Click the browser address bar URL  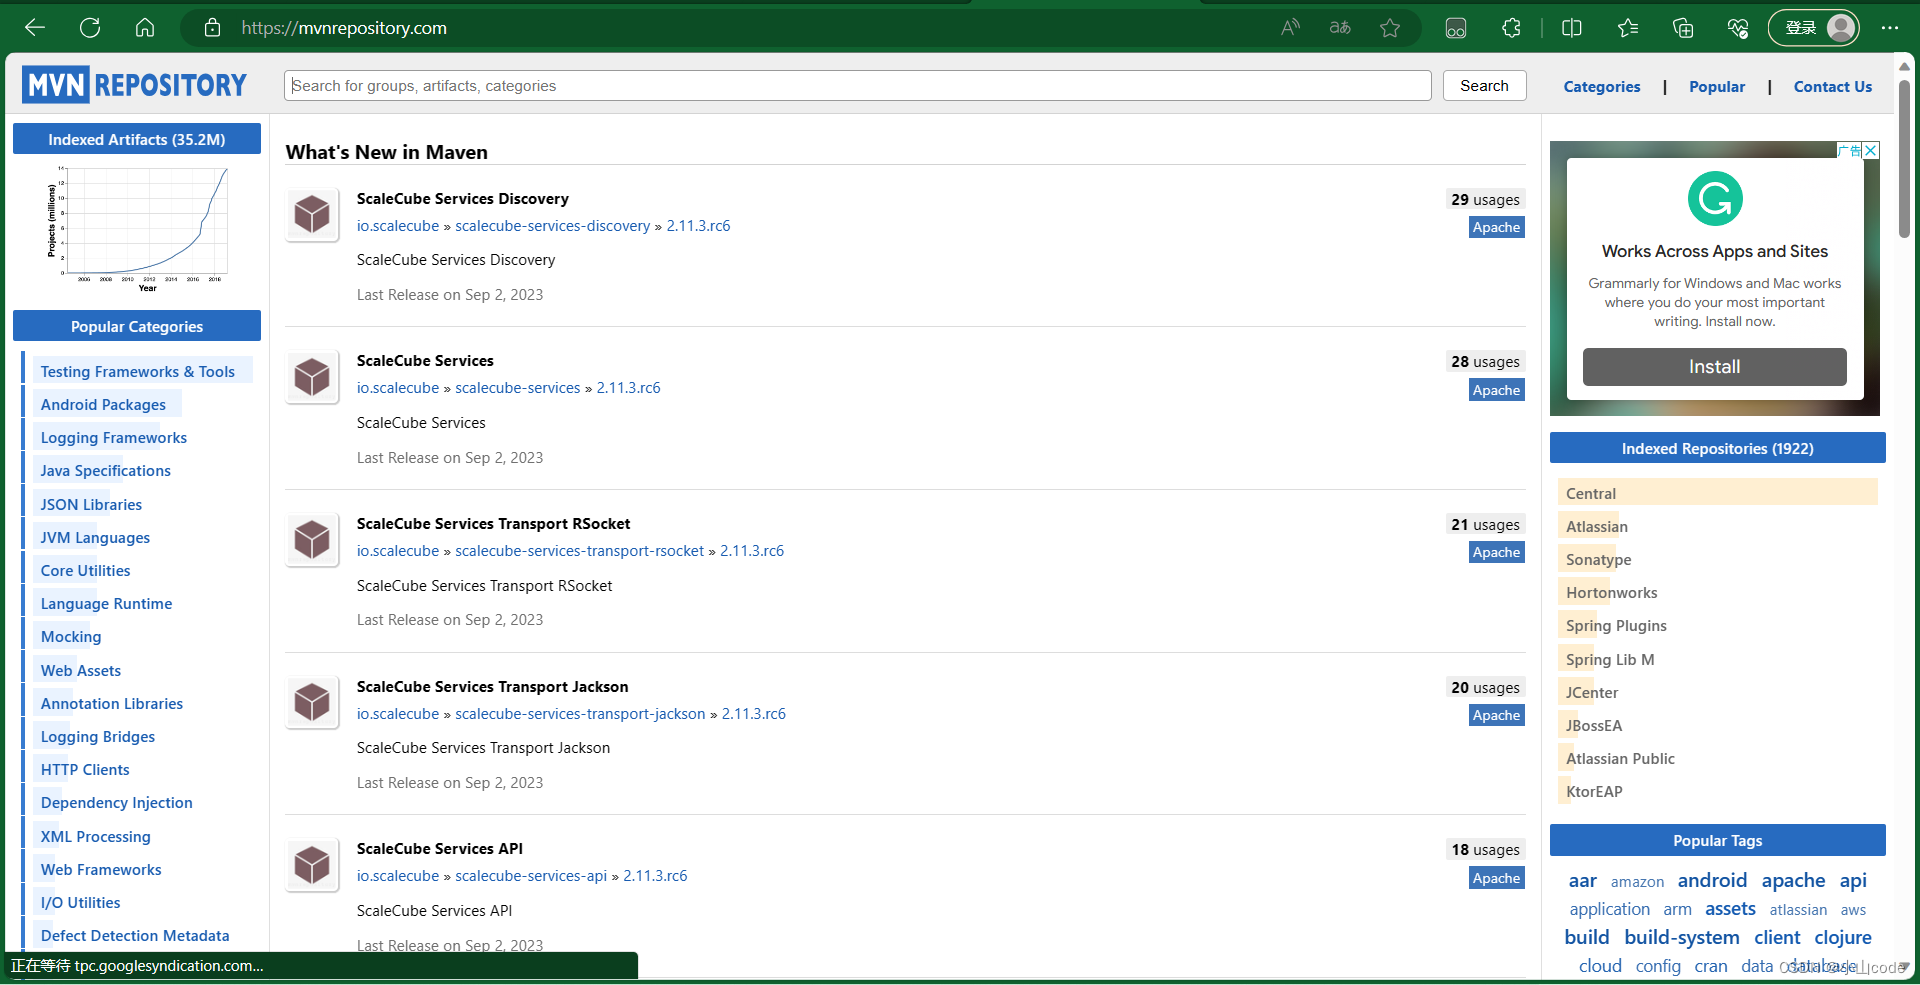344,28
